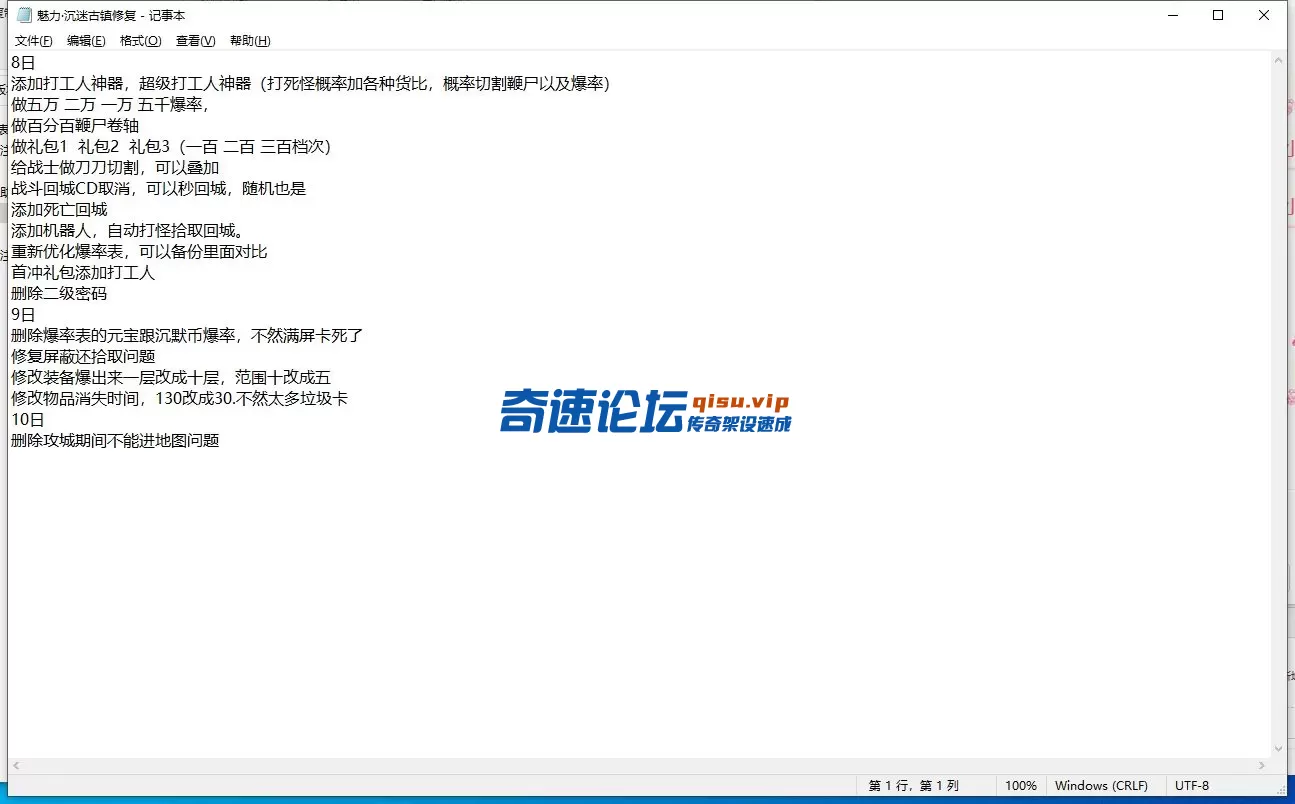Click the line '删除攻城期间不能进地图问题'

(x=115, y=440)
